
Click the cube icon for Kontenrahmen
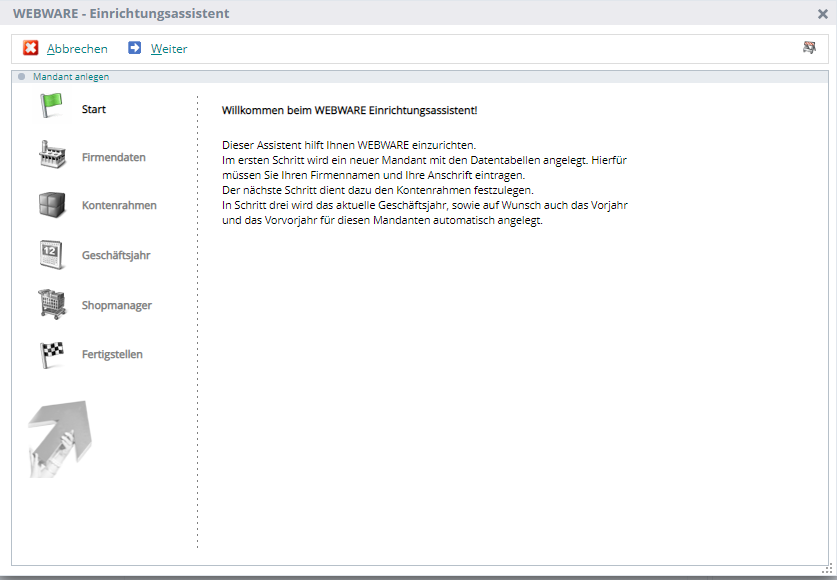click(x=51, y=204)
